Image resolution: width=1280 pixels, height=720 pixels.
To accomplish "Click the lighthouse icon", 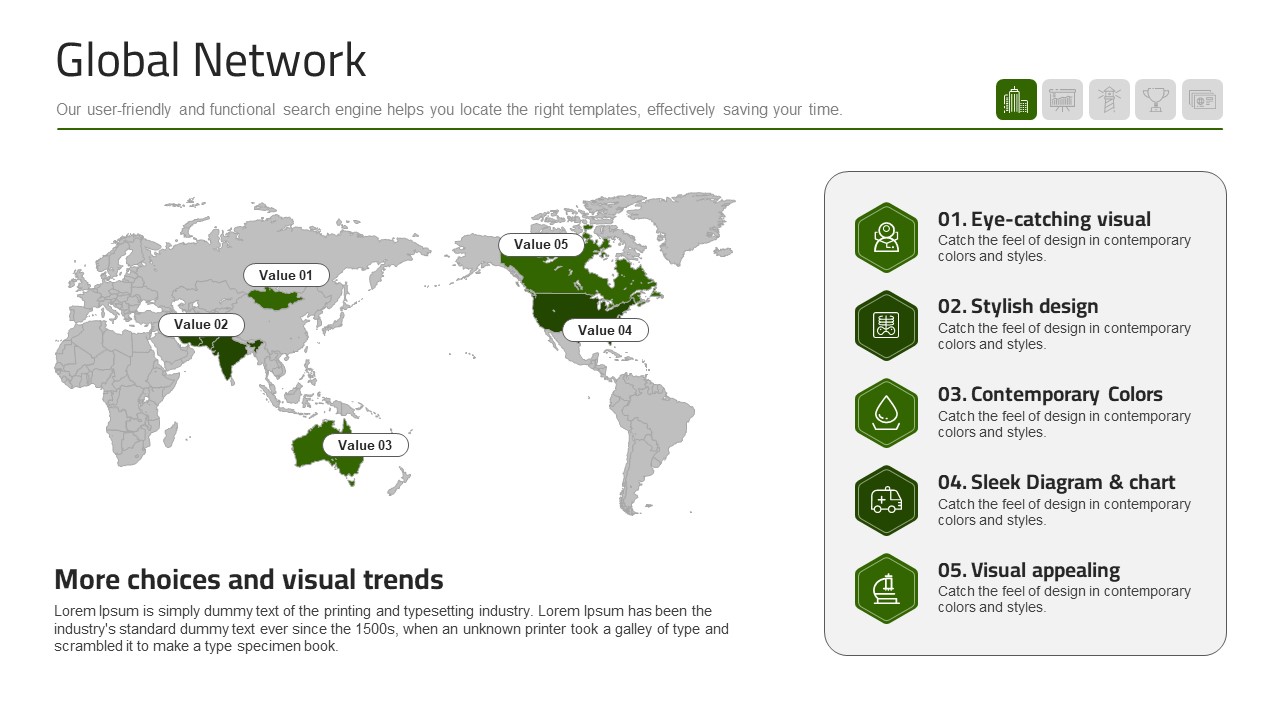I will 1109,100.
